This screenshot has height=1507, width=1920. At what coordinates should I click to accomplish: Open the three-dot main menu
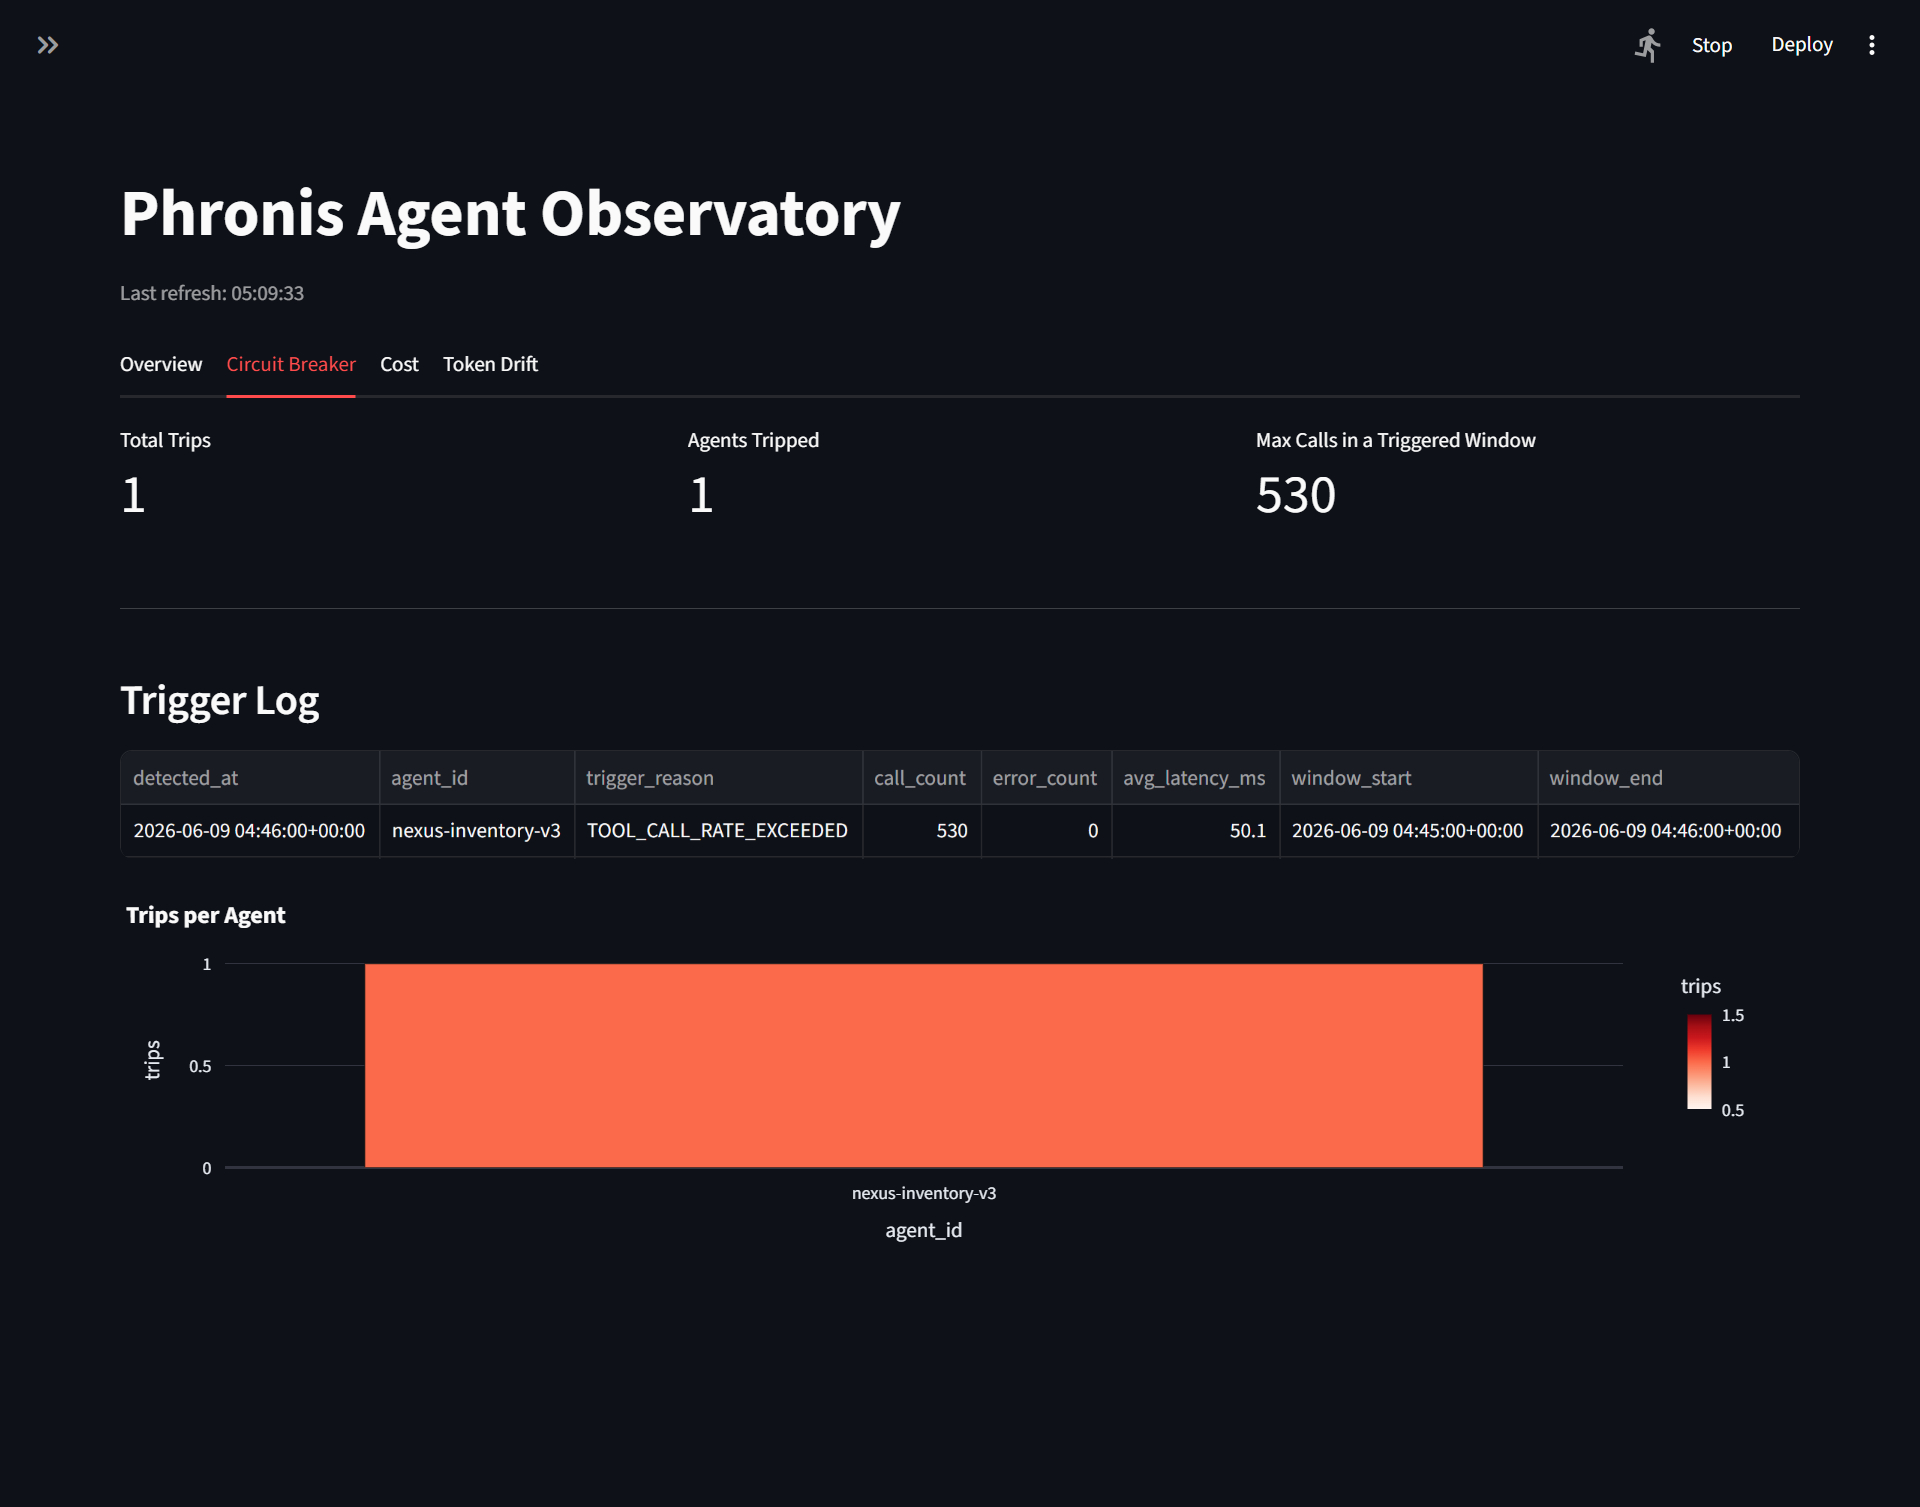[x=1871, y=45]
